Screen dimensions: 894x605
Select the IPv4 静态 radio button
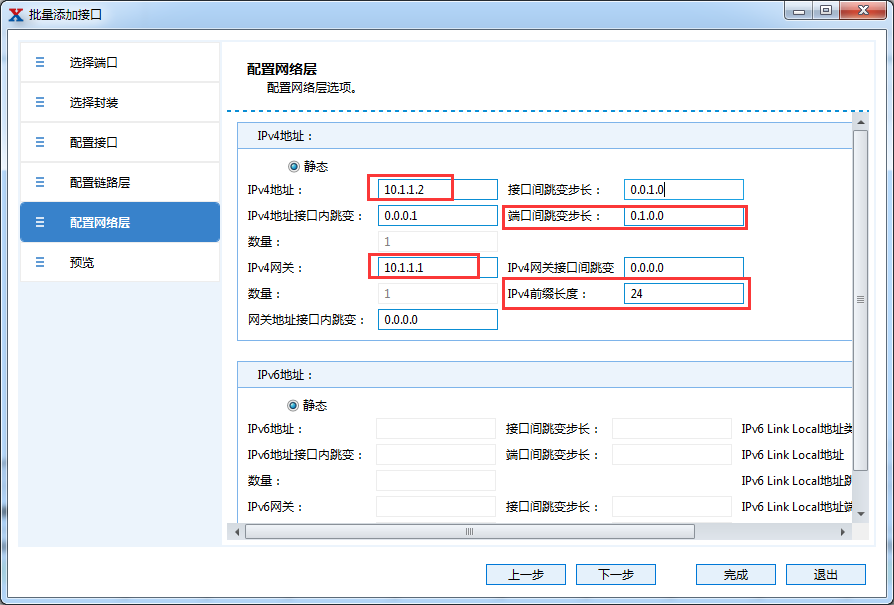pyautogui.click(x=294, y=167)
